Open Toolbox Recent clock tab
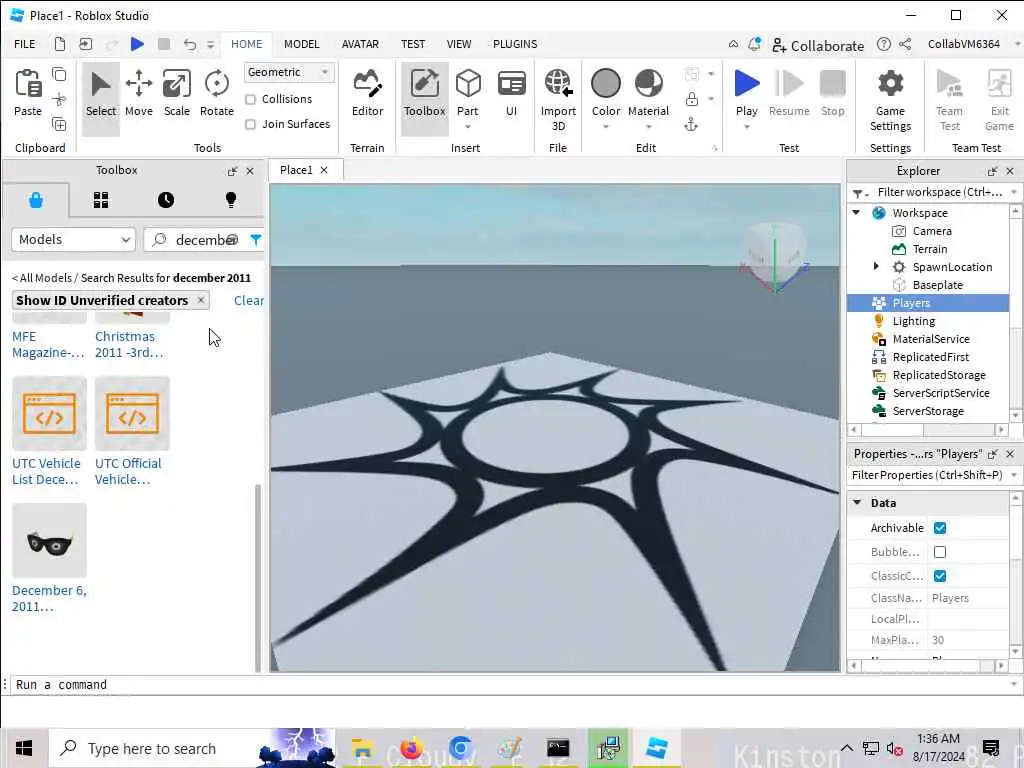The image size is (1024, 768). point(166,200)
